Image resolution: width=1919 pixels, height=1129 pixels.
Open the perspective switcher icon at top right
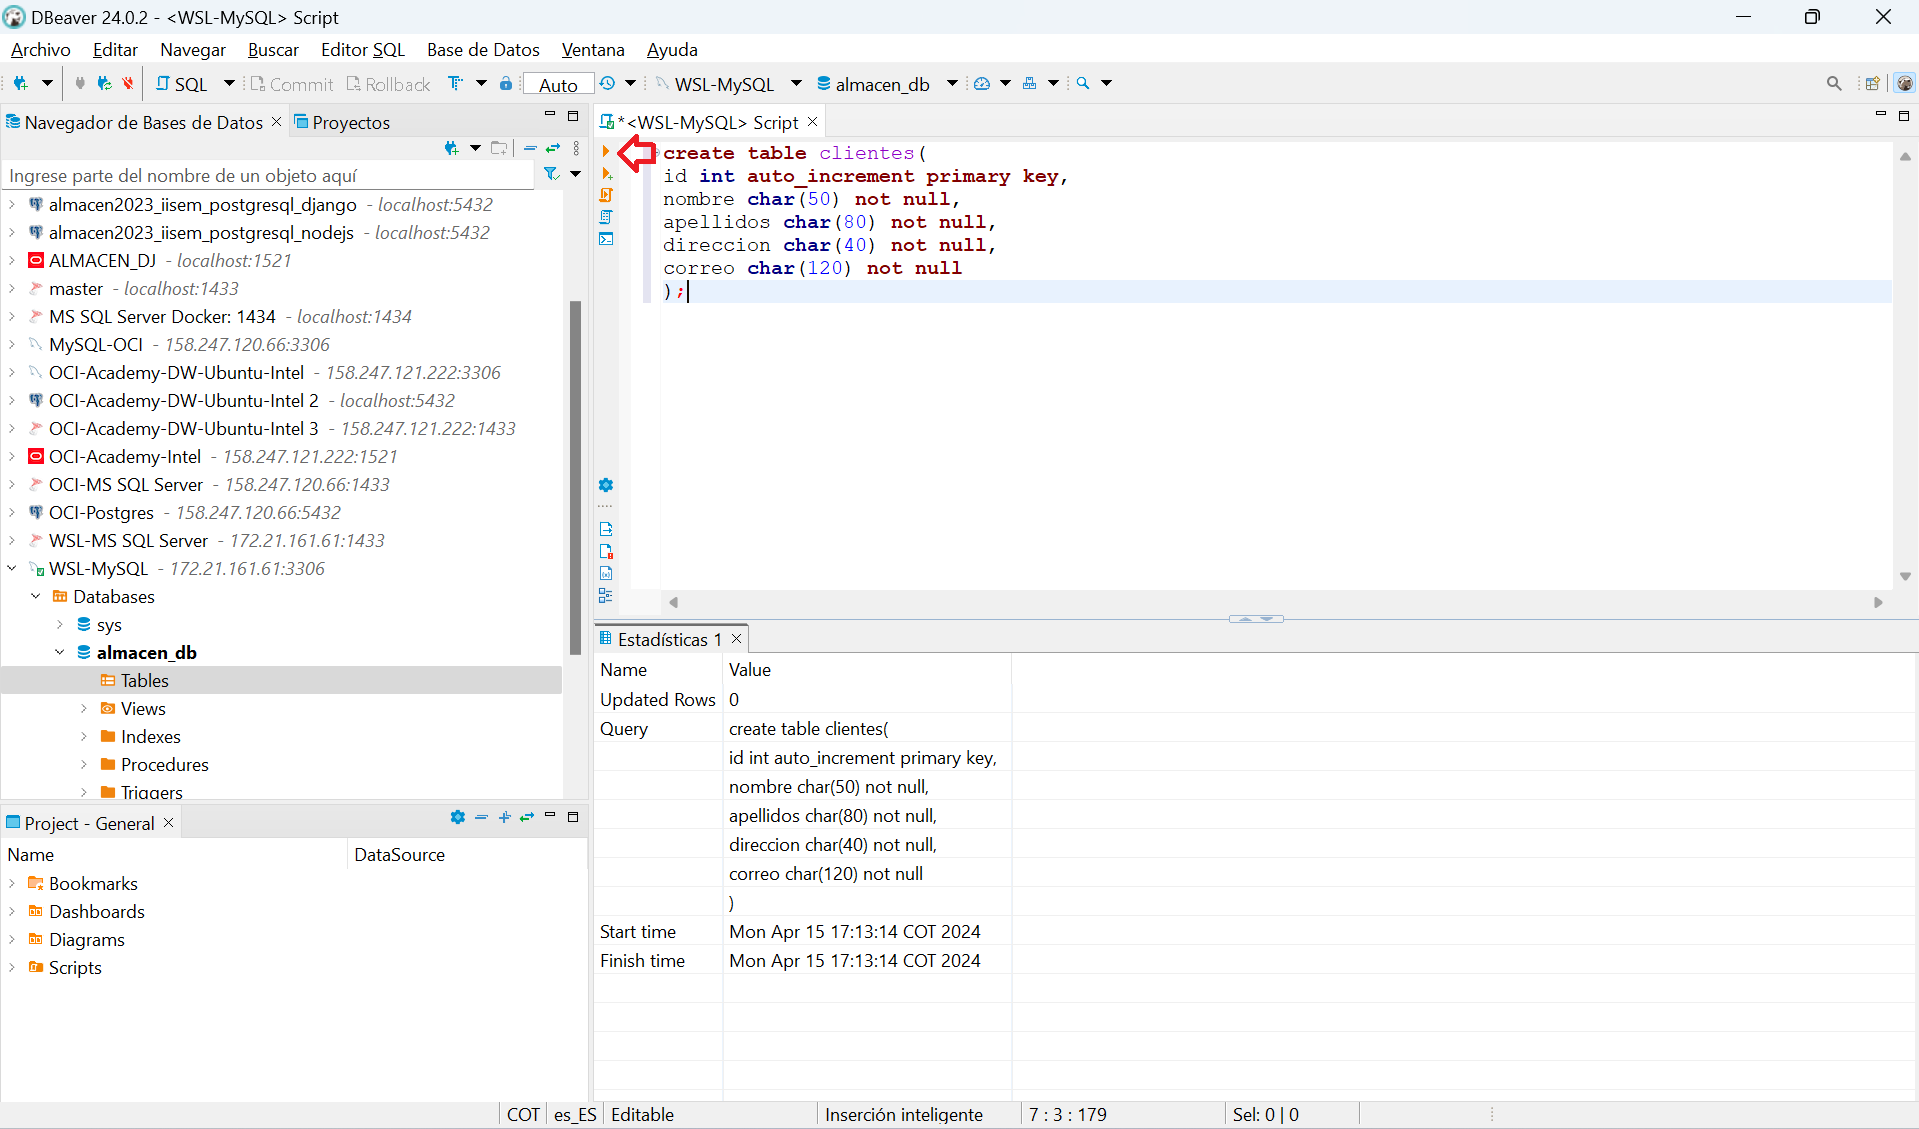point(1873,84)
